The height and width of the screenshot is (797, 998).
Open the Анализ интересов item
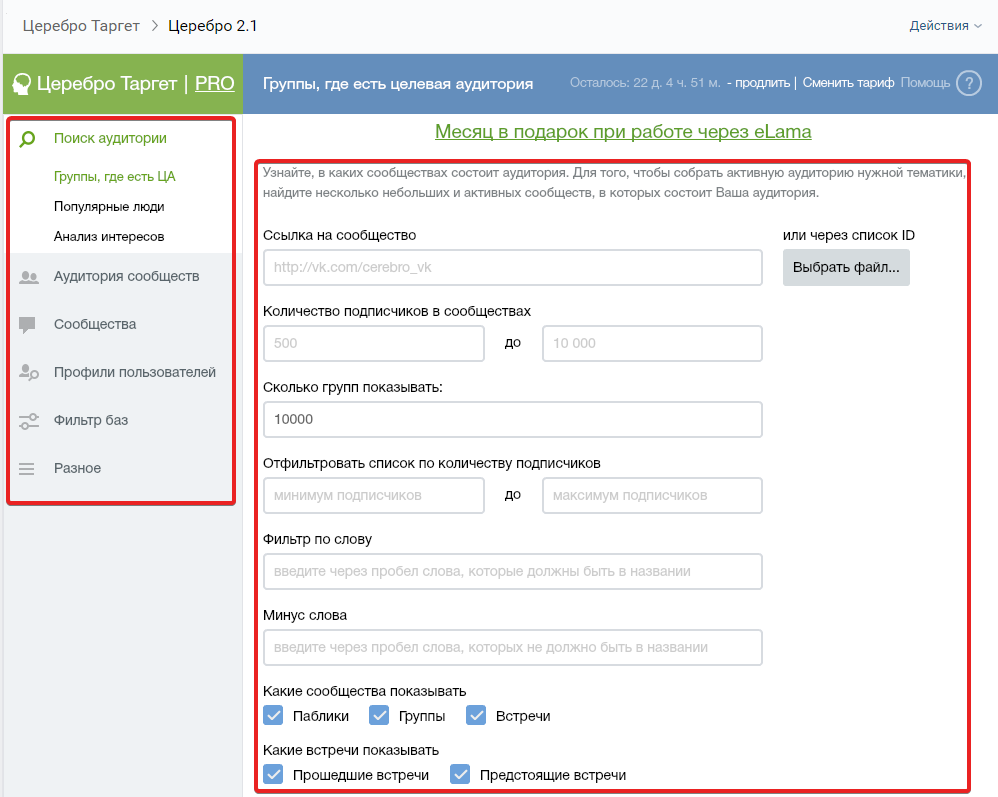tap(109, 236)
